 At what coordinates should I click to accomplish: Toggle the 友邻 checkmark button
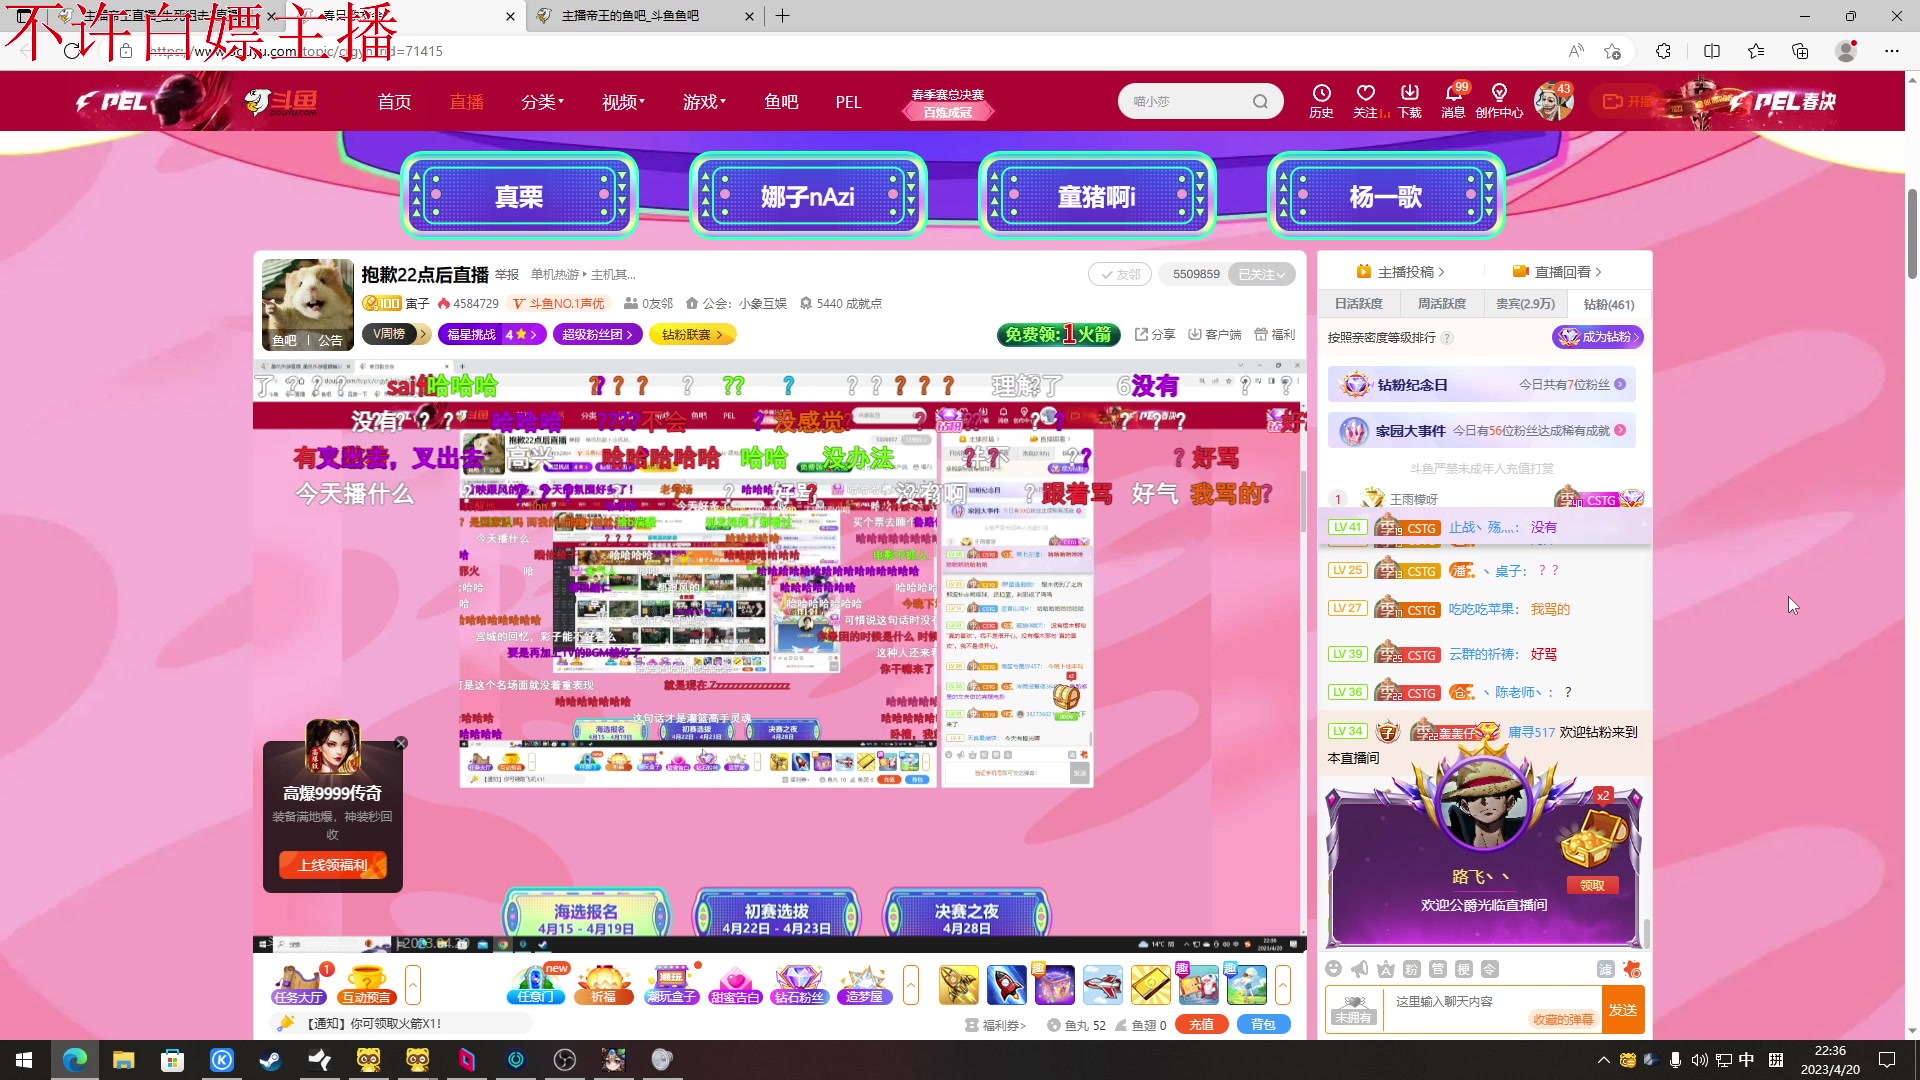[x=1120, y=274]
